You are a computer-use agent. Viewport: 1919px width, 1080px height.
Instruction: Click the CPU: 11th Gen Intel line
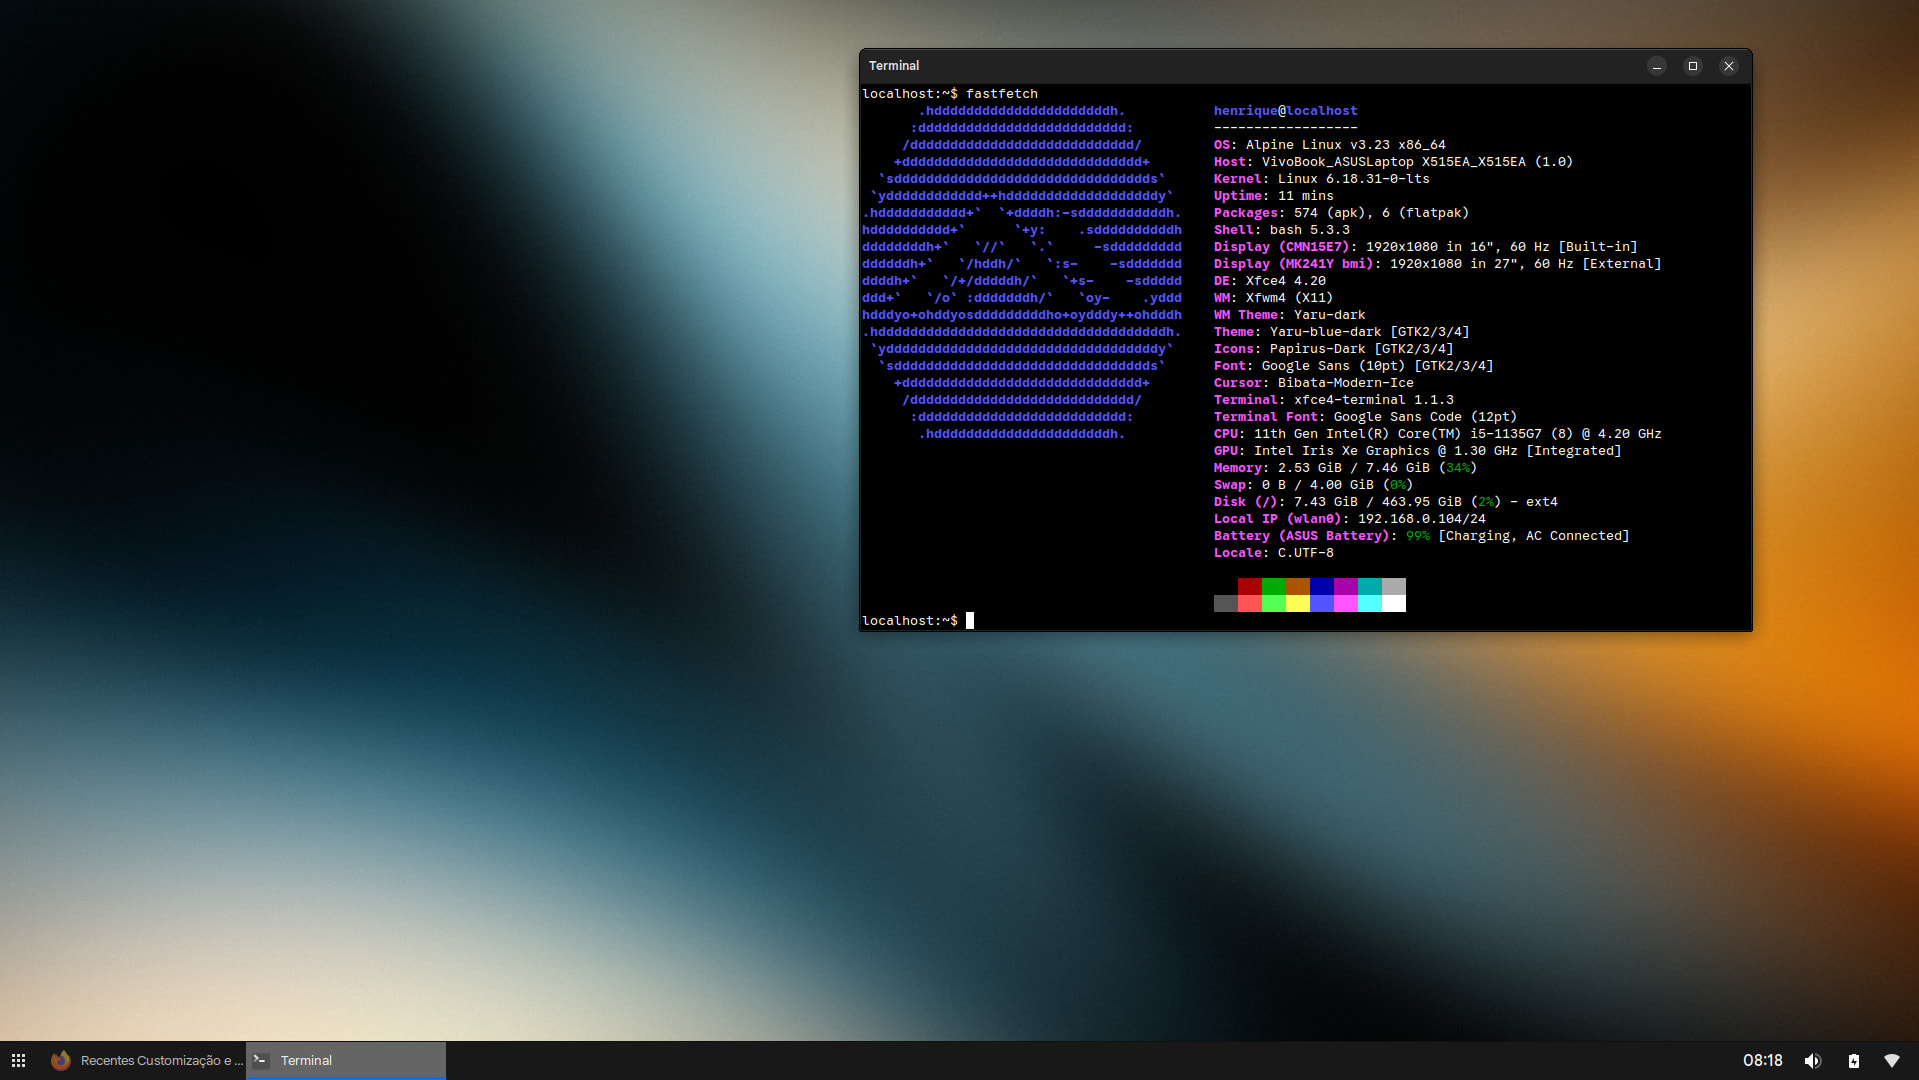tap(1437, 434)
